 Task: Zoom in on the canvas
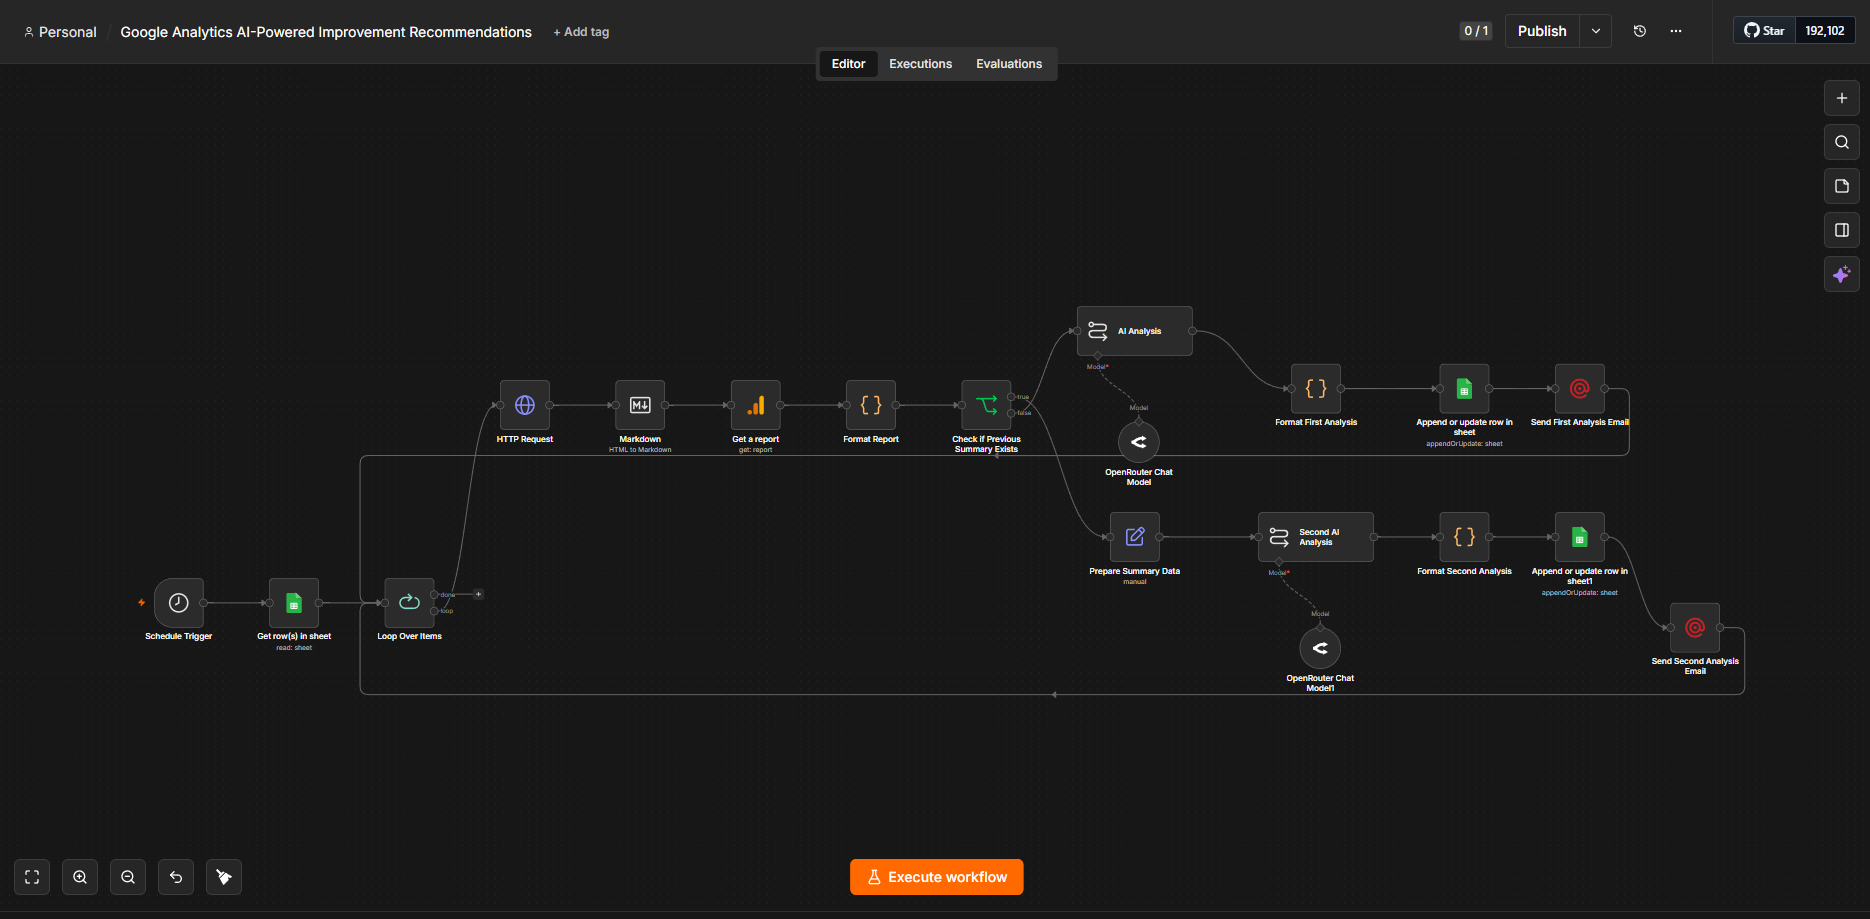pos(80,877)
